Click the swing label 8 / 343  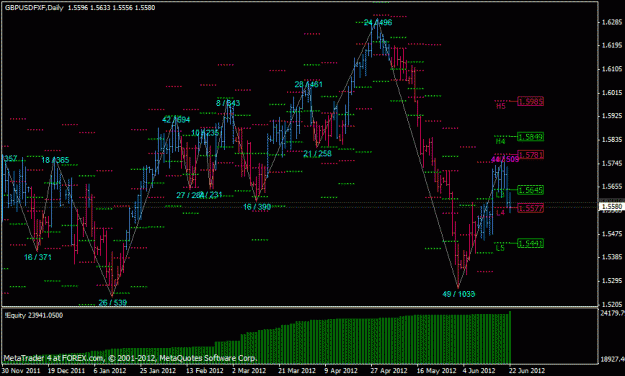coord(228,103)
